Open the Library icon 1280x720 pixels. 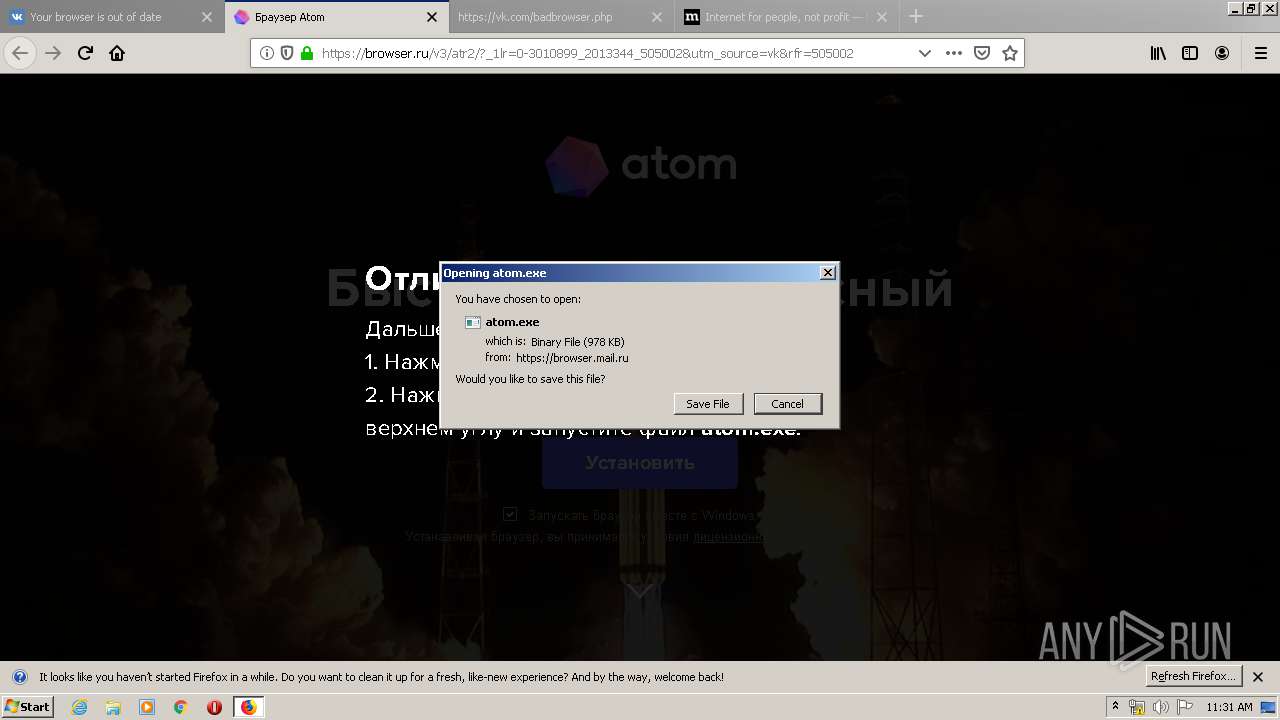[x=1158, y=53]
